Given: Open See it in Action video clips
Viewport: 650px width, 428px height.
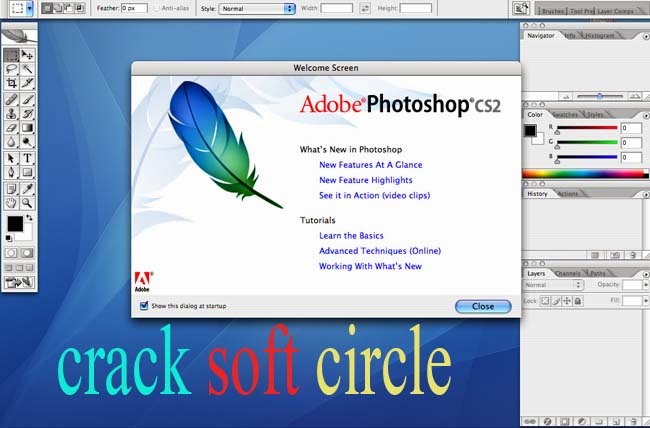Looking at the screenshot, I should [375, 195].
